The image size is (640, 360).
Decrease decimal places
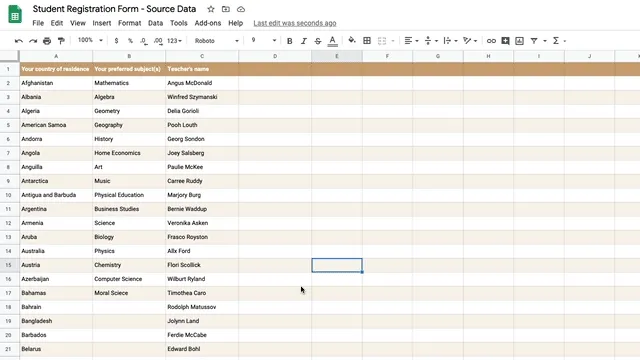(x=144, y=41)
